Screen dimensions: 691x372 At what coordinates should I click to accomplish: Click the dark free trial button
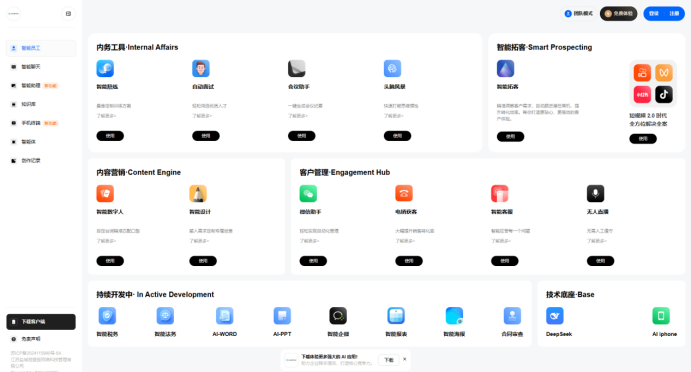pos(618,14)
